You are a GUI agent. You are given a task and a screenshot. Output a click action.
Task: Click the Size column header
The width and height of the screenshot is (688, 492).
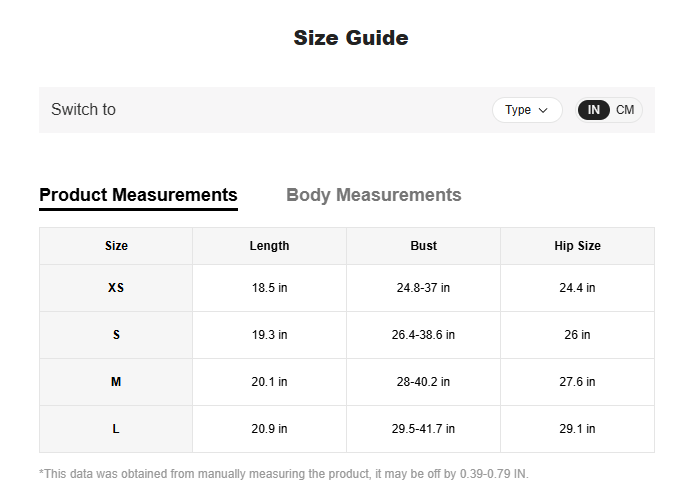(116, 246)
